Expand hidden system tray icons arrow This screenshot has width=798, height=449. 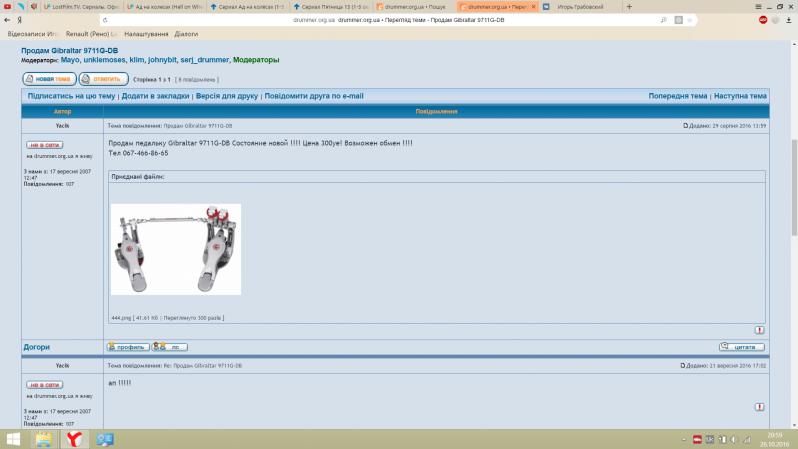[x=683, y=439]
